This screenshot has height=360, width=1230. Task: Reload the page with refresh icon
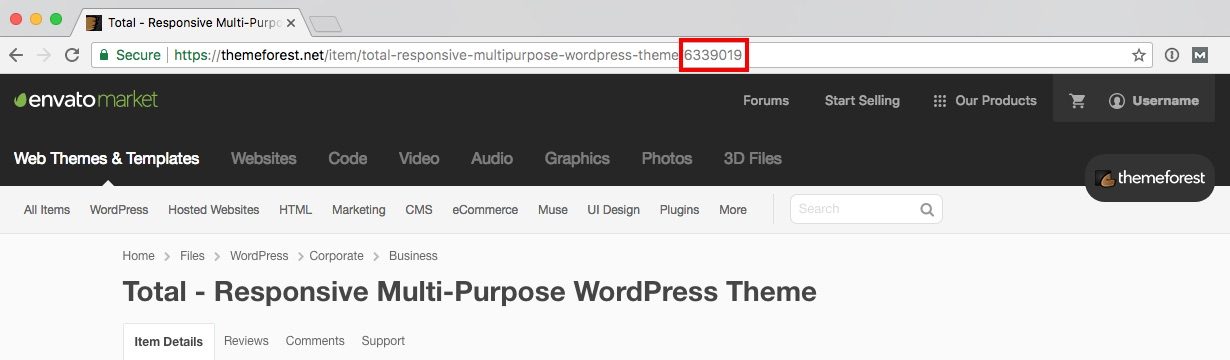(71, 56)
